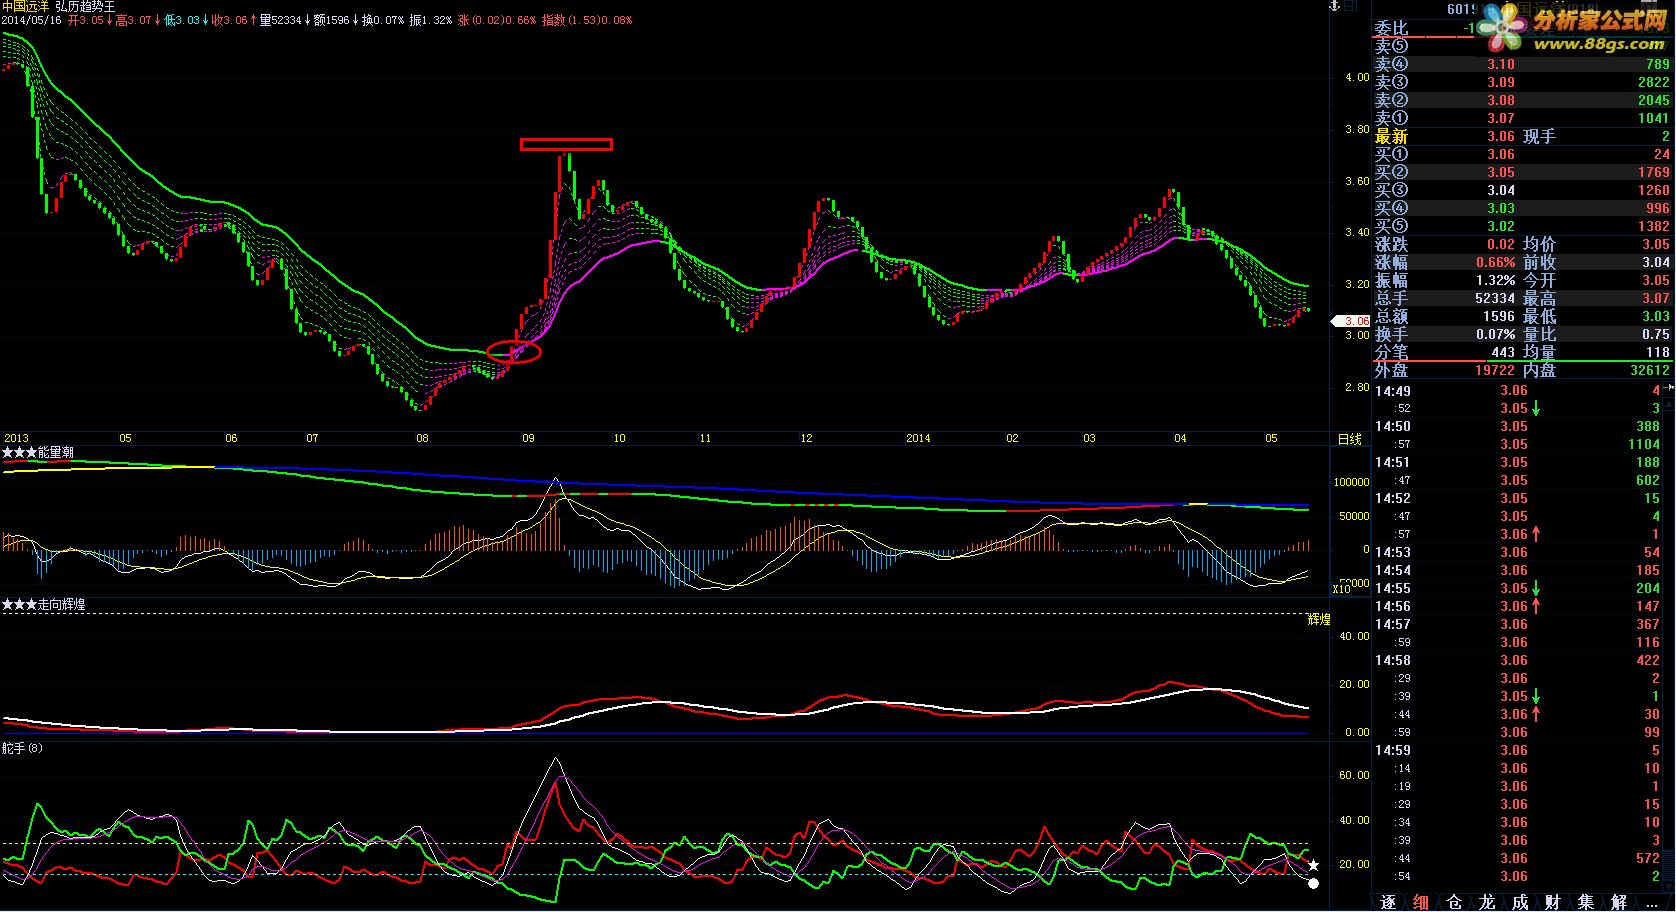Switch to the 成 tab
This screenshot has width=1676, height=912.
click(1520, 902)
